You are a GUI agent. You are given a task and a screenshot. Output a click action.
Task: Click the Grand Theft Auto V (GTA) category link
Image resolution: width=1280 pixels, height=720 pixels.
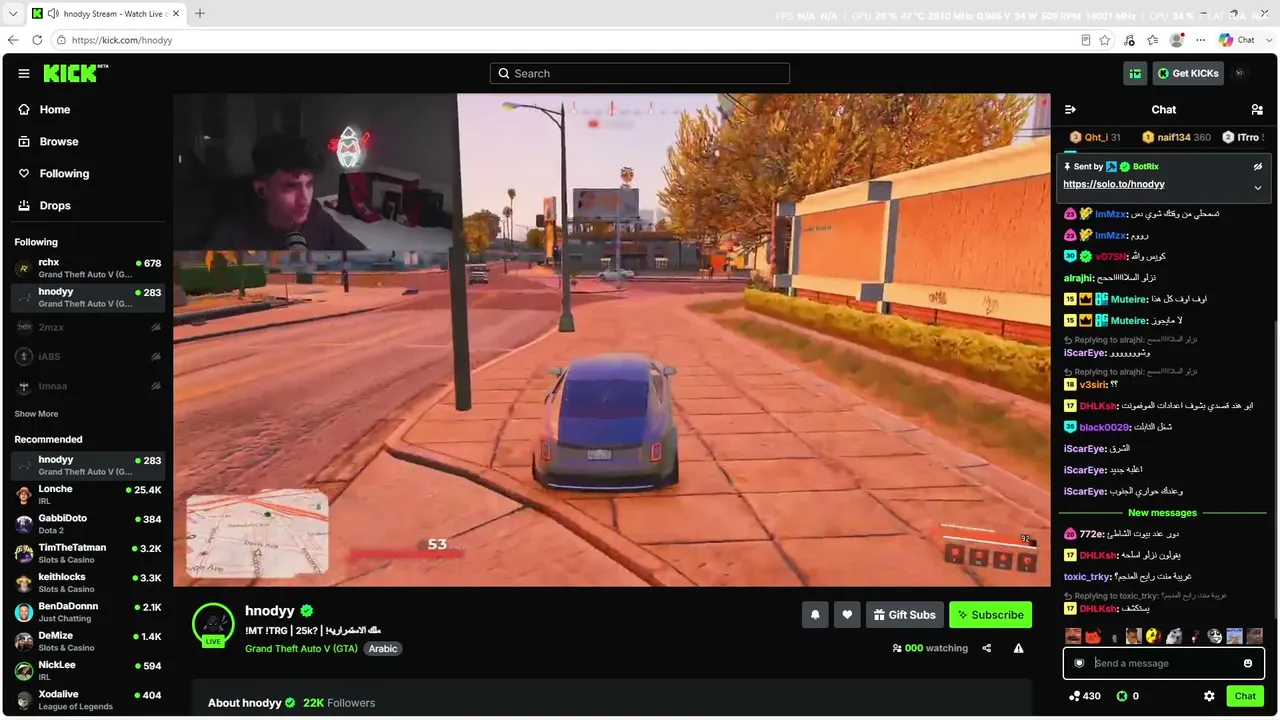click(x=301, y=649)
